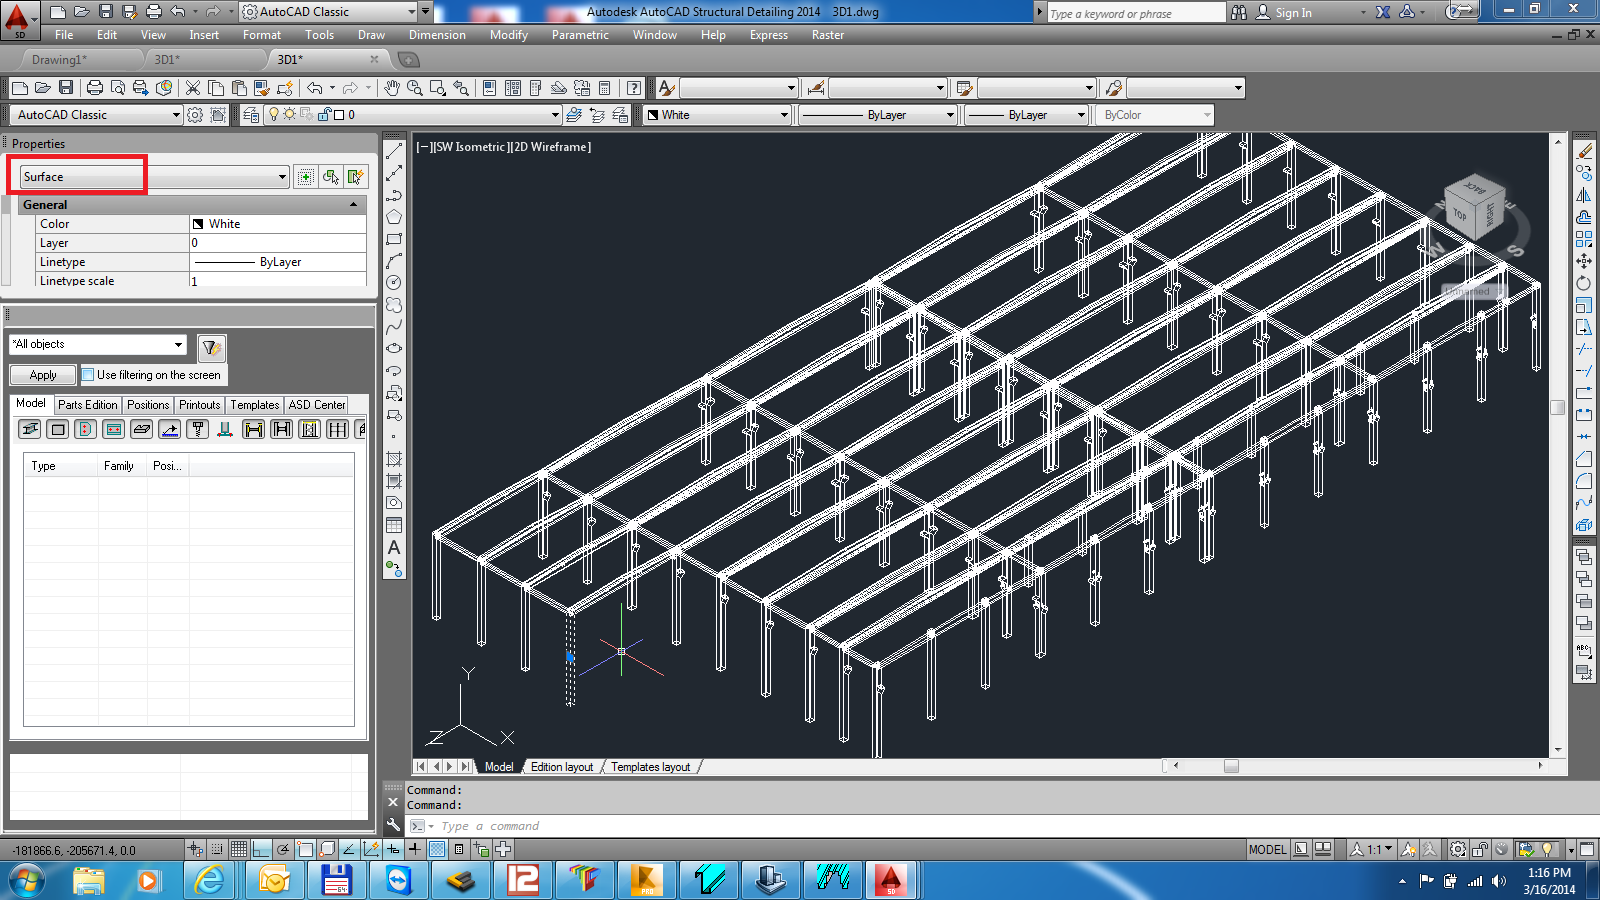Open the workspace dropdown showing AutoCAD Classic
The height and width of the screenshot is (900, 1600).
pos(95,114)
